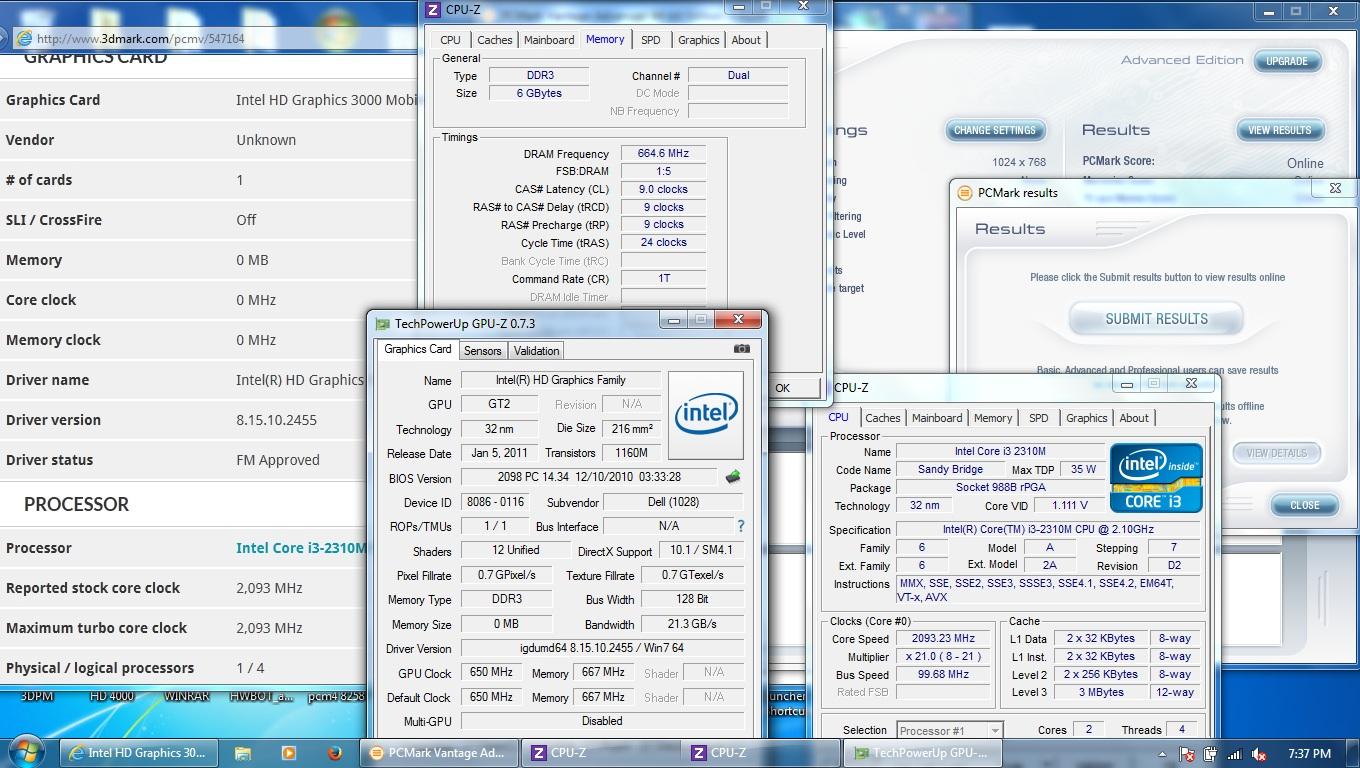Viewport: 1360px width, 768px height.
Task: Open the Action Center flag icon
Action: tap(1188, 754)
